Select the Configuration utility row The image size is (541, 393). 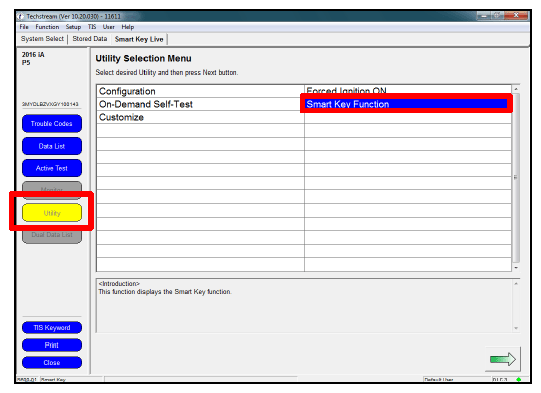click(200, 91)
